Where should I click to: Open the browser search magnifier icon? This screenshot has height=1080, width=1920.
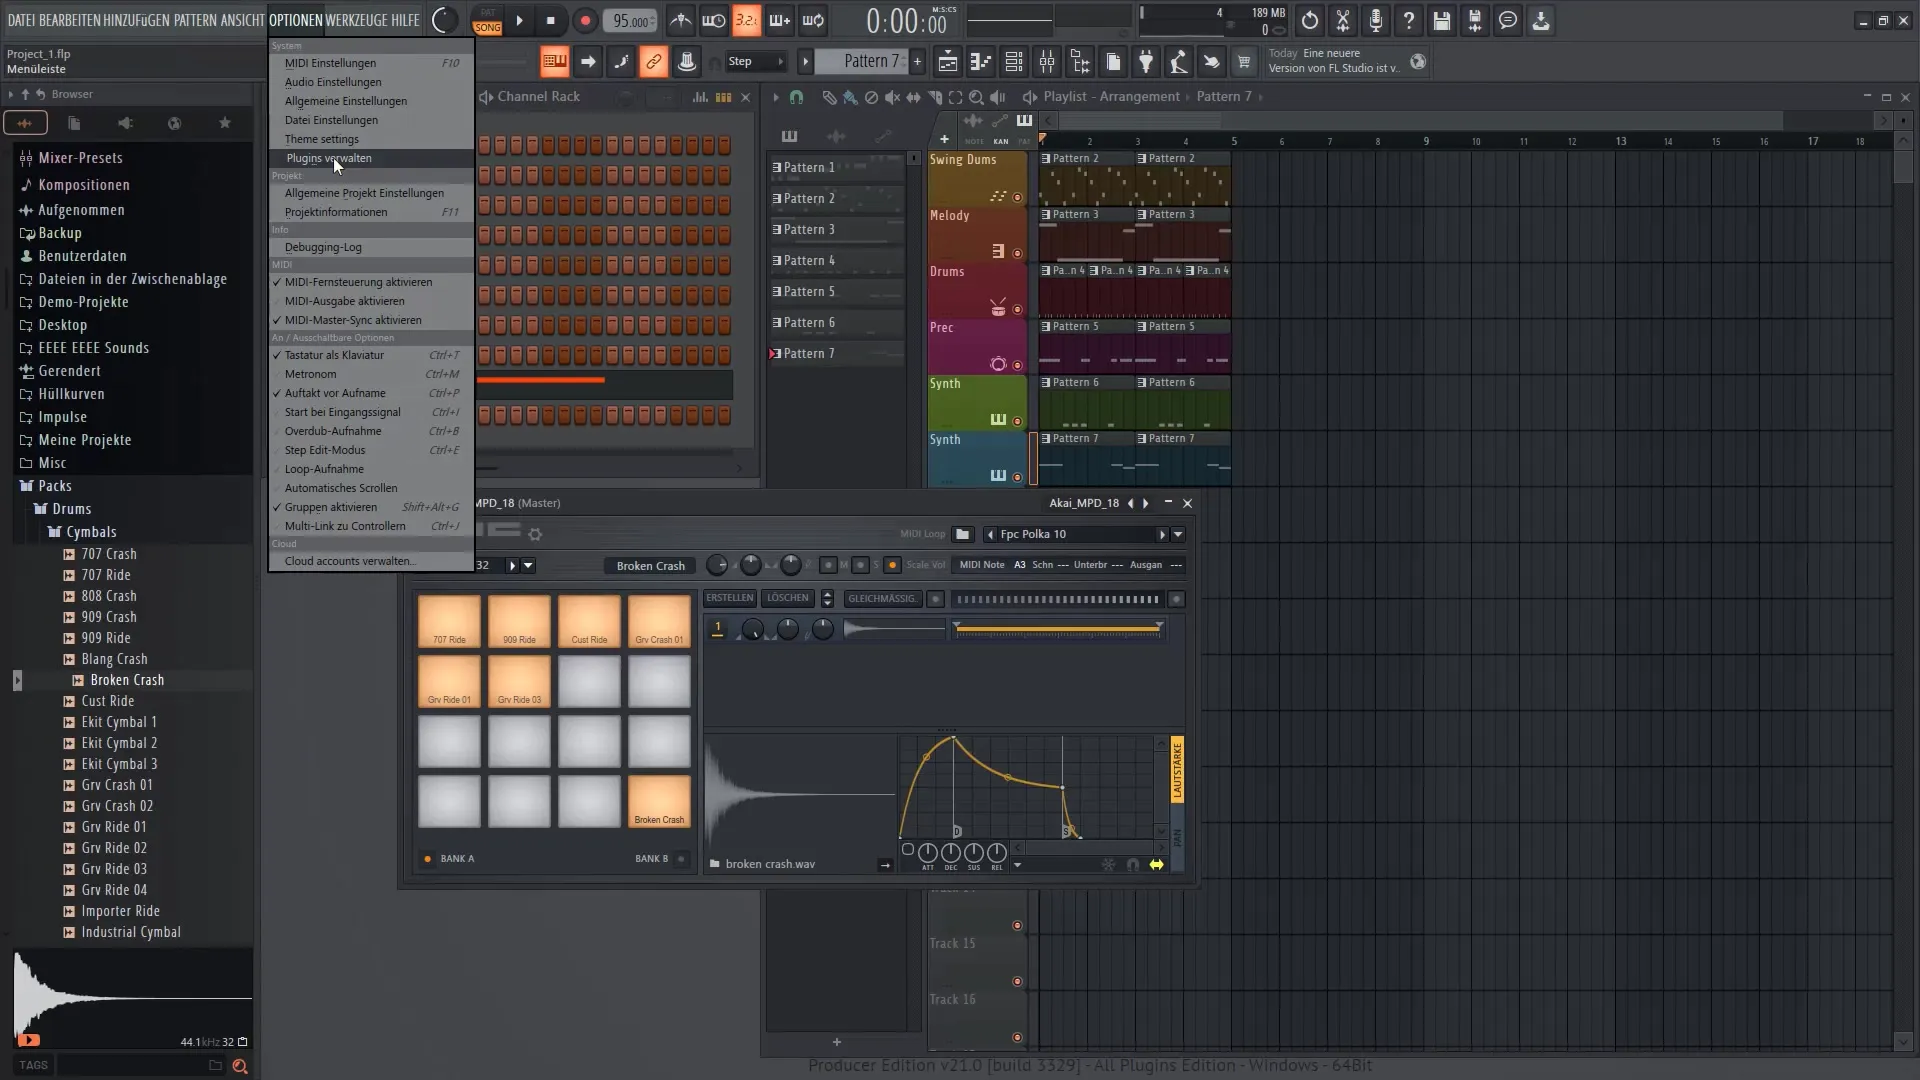click(240, 1066)
